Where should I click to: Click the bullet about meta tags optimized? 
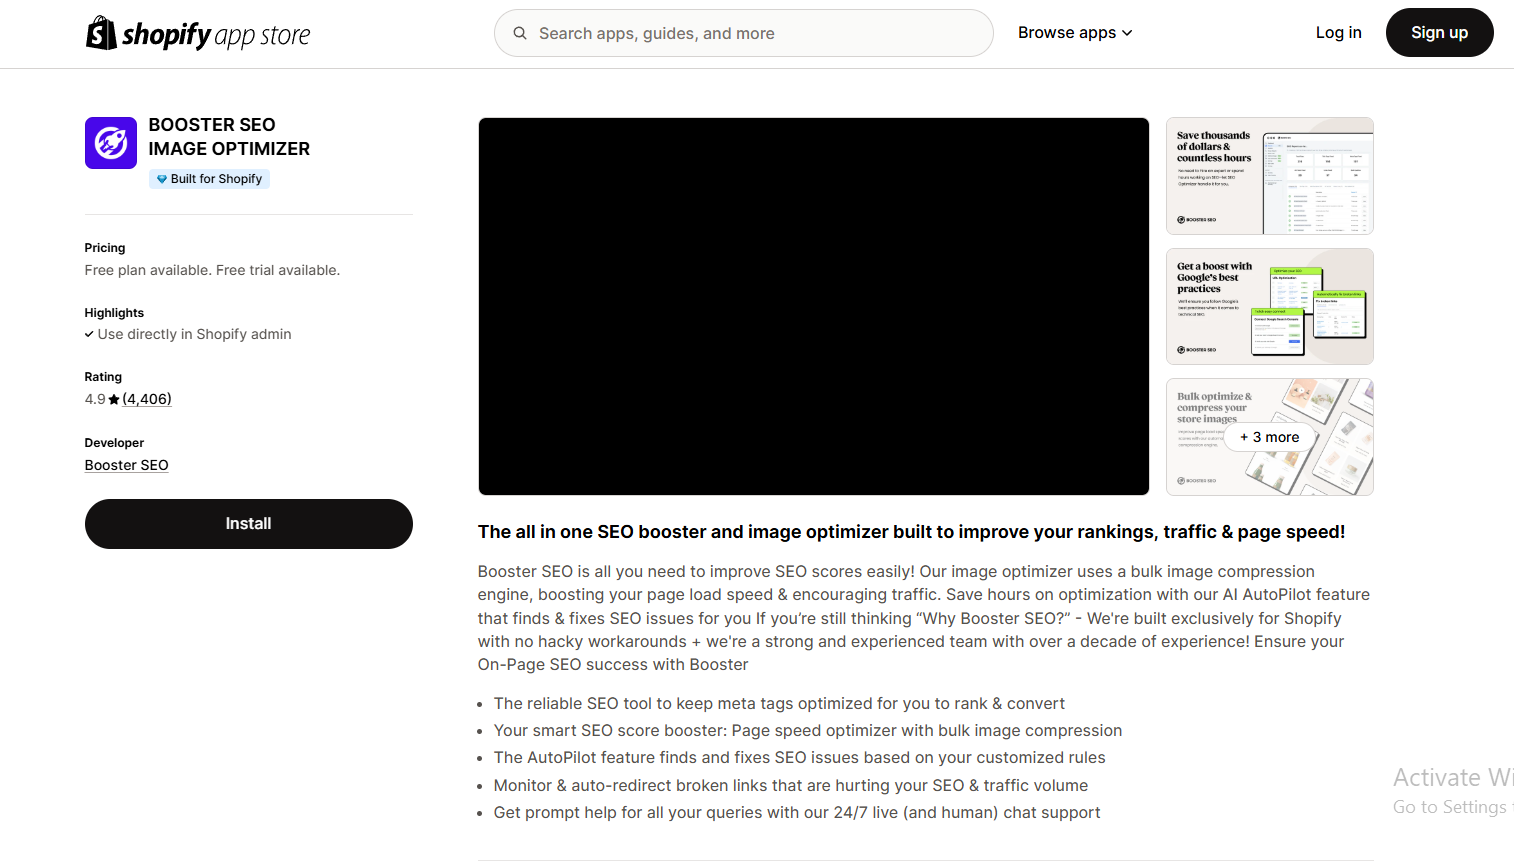(x=779, y=704)
